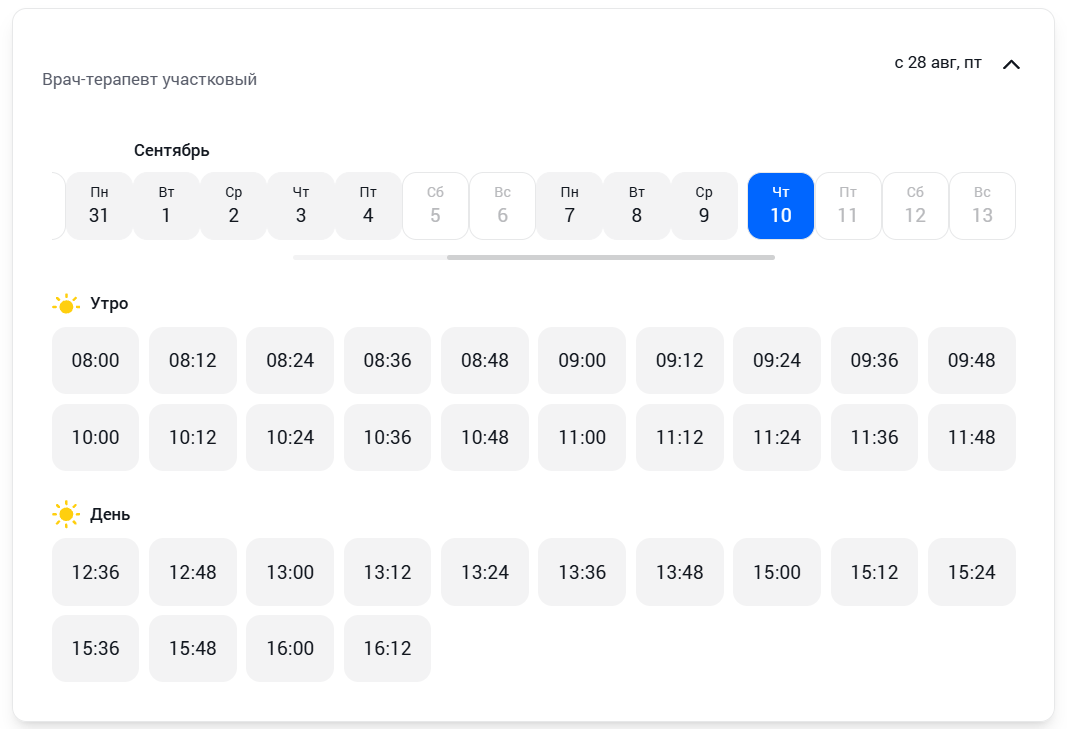Pick the 11:24 time slot
The height and width of the screenshot is (729, 1067).
[776, 437]
